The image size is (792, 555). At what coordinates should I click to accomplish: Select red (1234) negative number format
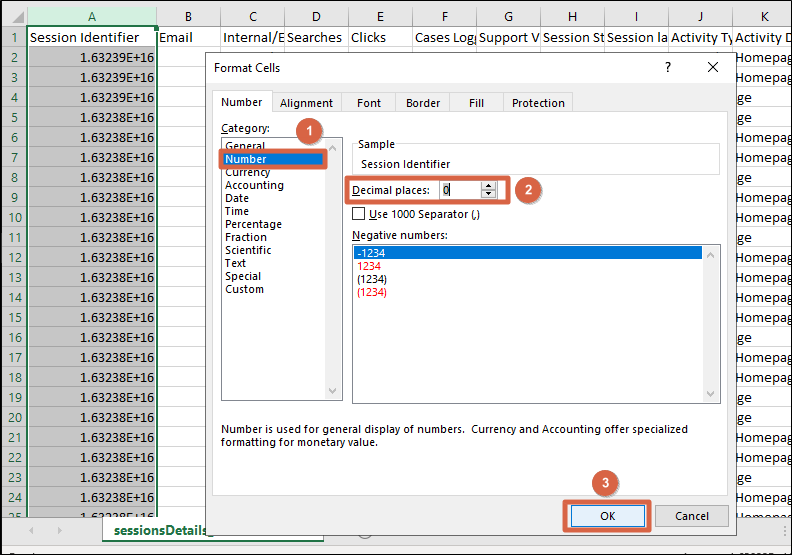[372, 292]
